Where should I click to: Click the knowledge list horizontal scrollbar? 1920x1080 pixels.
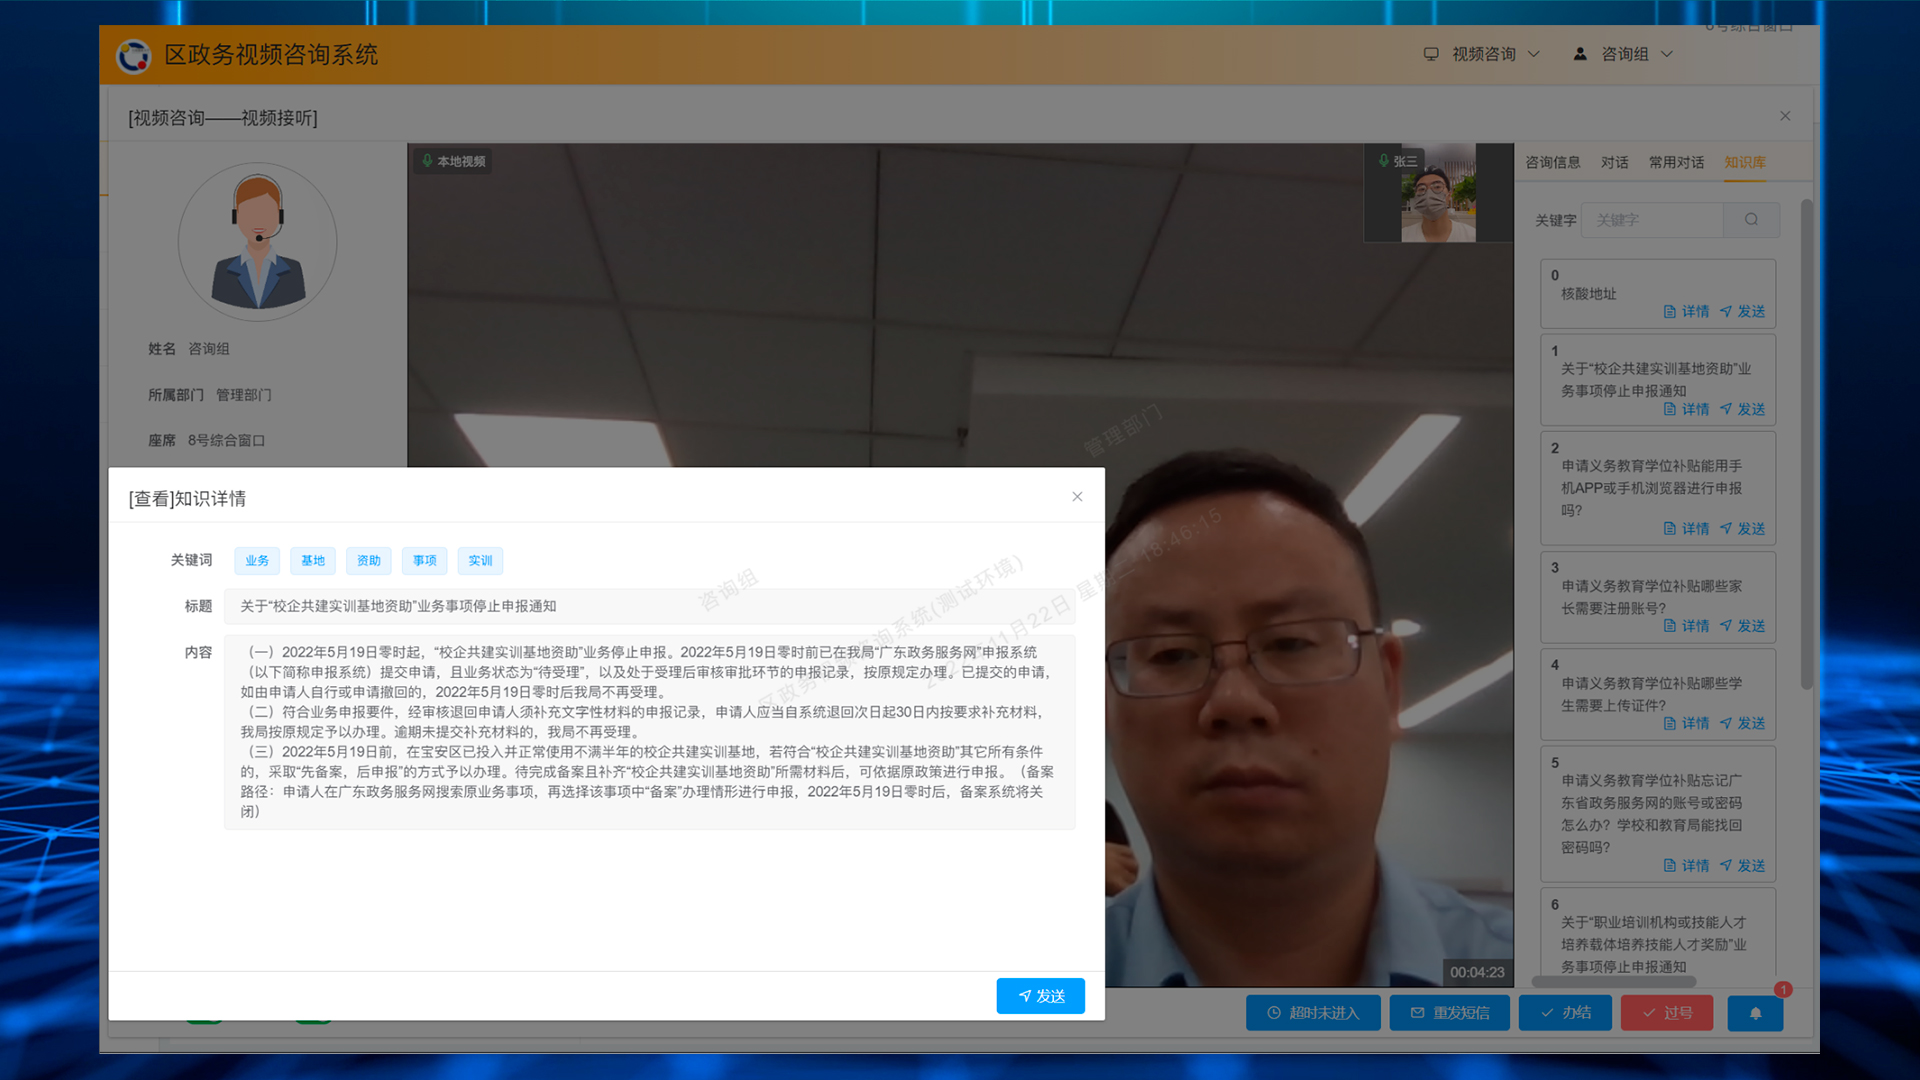(x=1614, y=982)
